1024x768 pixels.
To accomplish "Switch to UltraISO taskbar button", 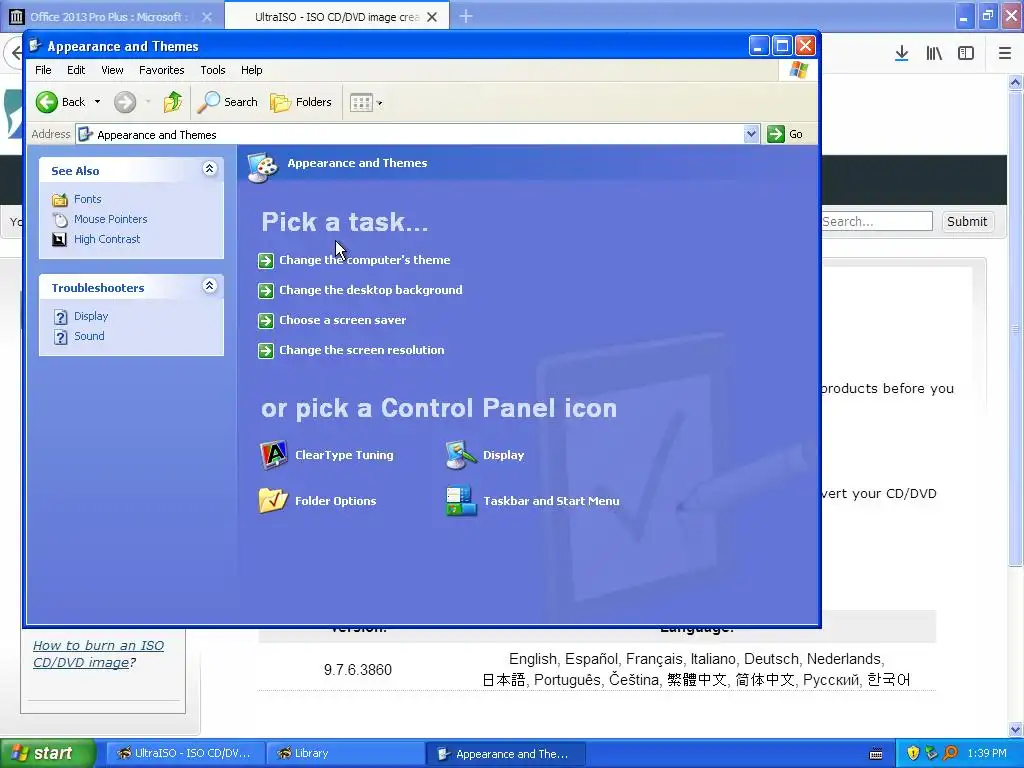I will (185, 753).
